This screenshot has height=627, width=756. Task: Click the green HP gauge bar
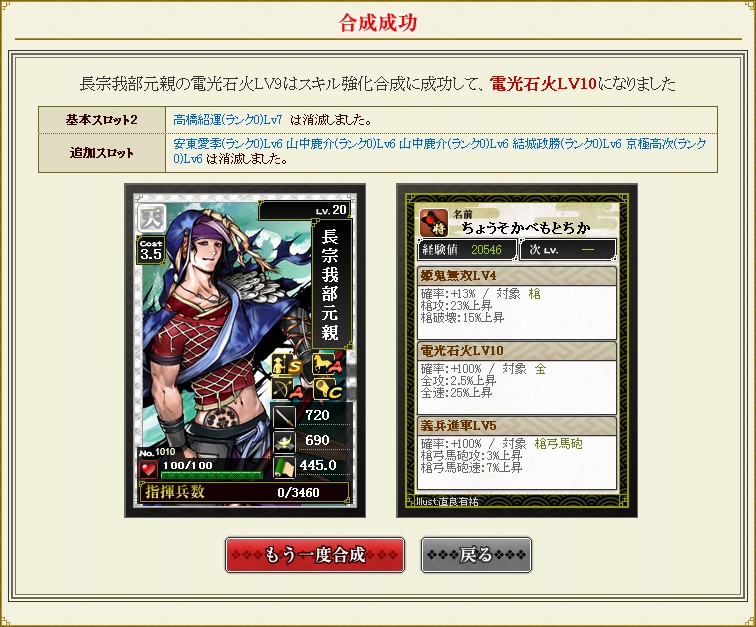pyautogui.click(x=212, y=475)
